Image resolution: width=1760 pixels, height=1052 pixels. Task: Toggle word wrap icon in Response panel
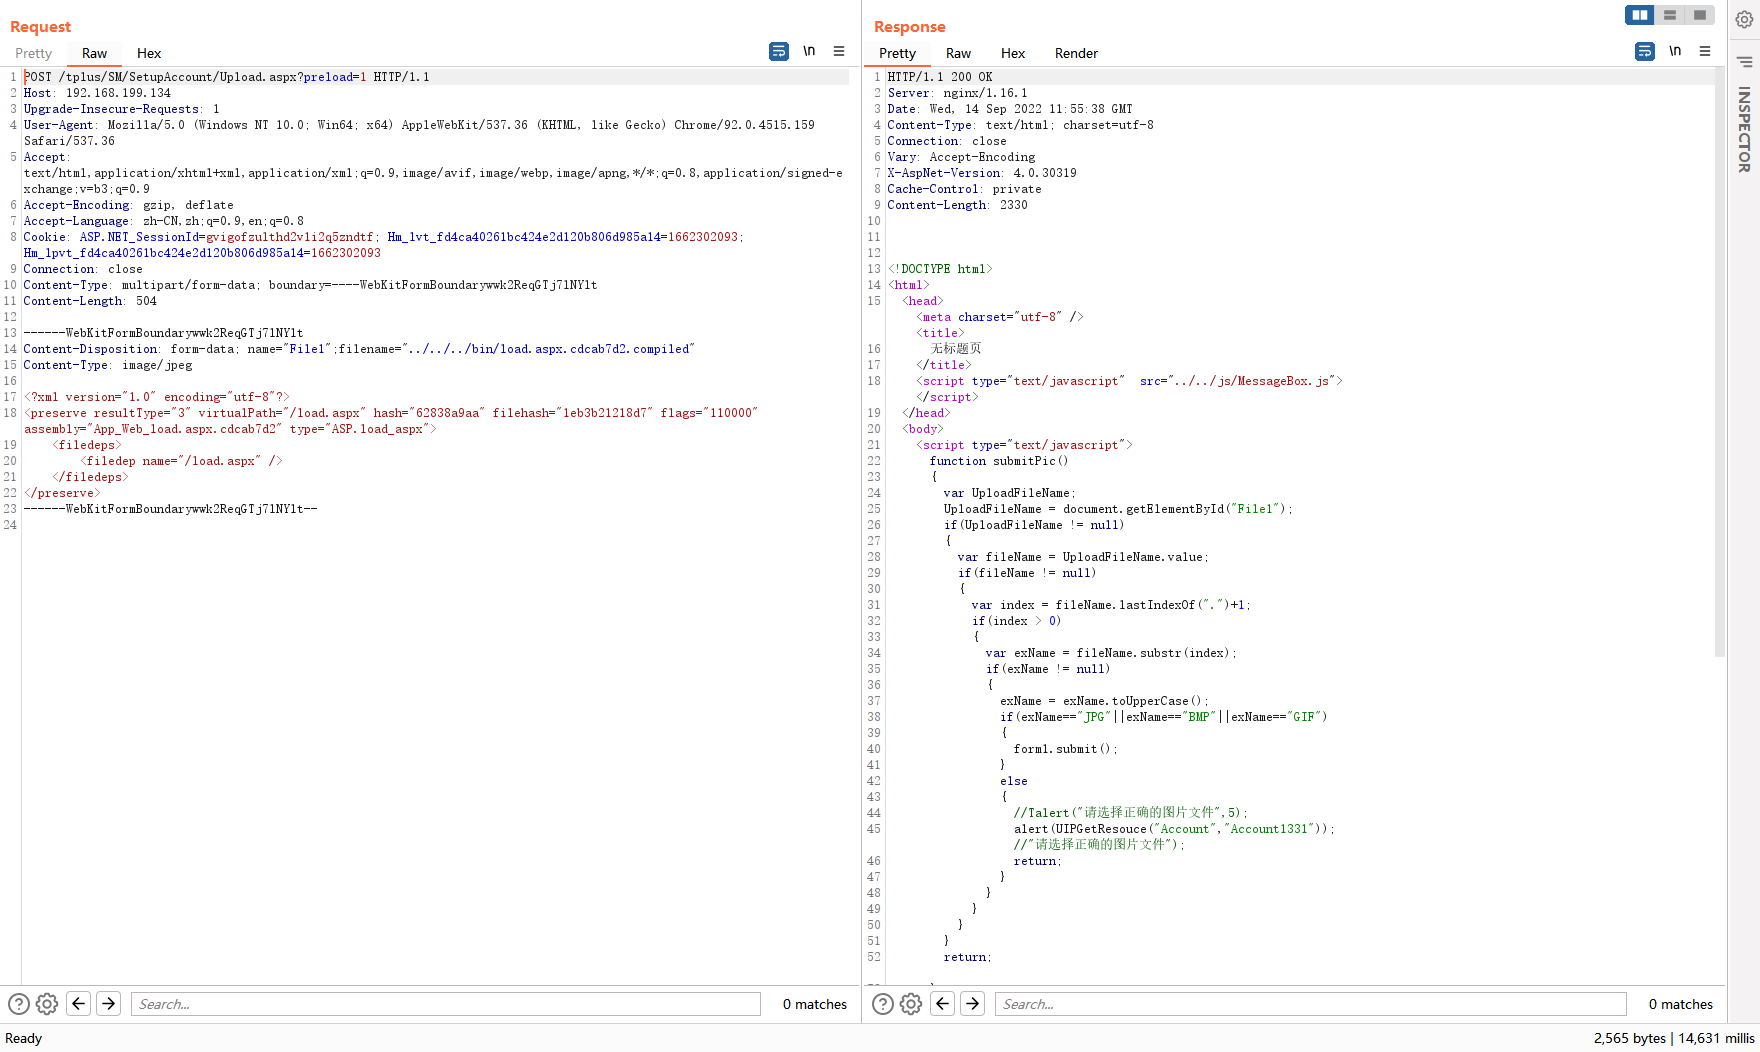point(1645,51)
